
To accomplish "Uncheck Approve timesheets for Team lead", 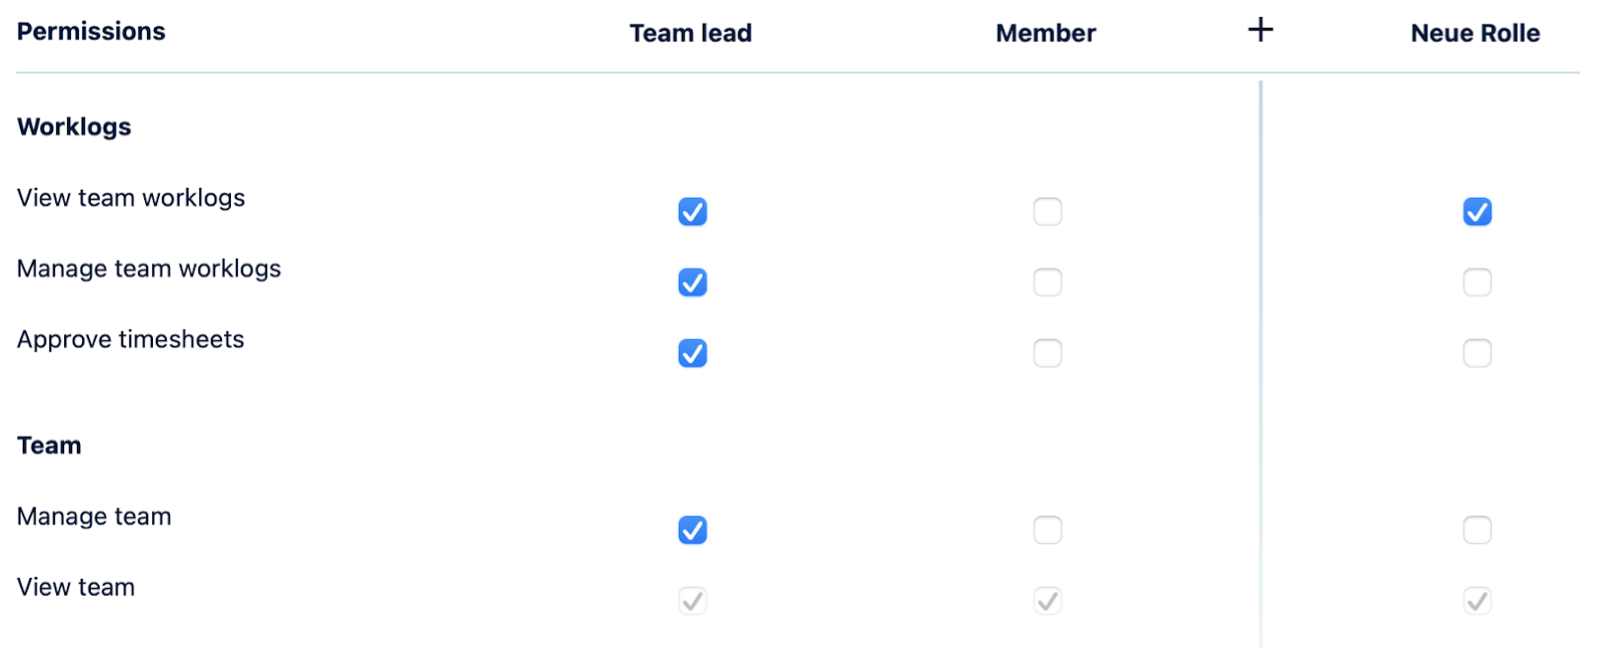I will pyautogui.click(x=692, y=353).
